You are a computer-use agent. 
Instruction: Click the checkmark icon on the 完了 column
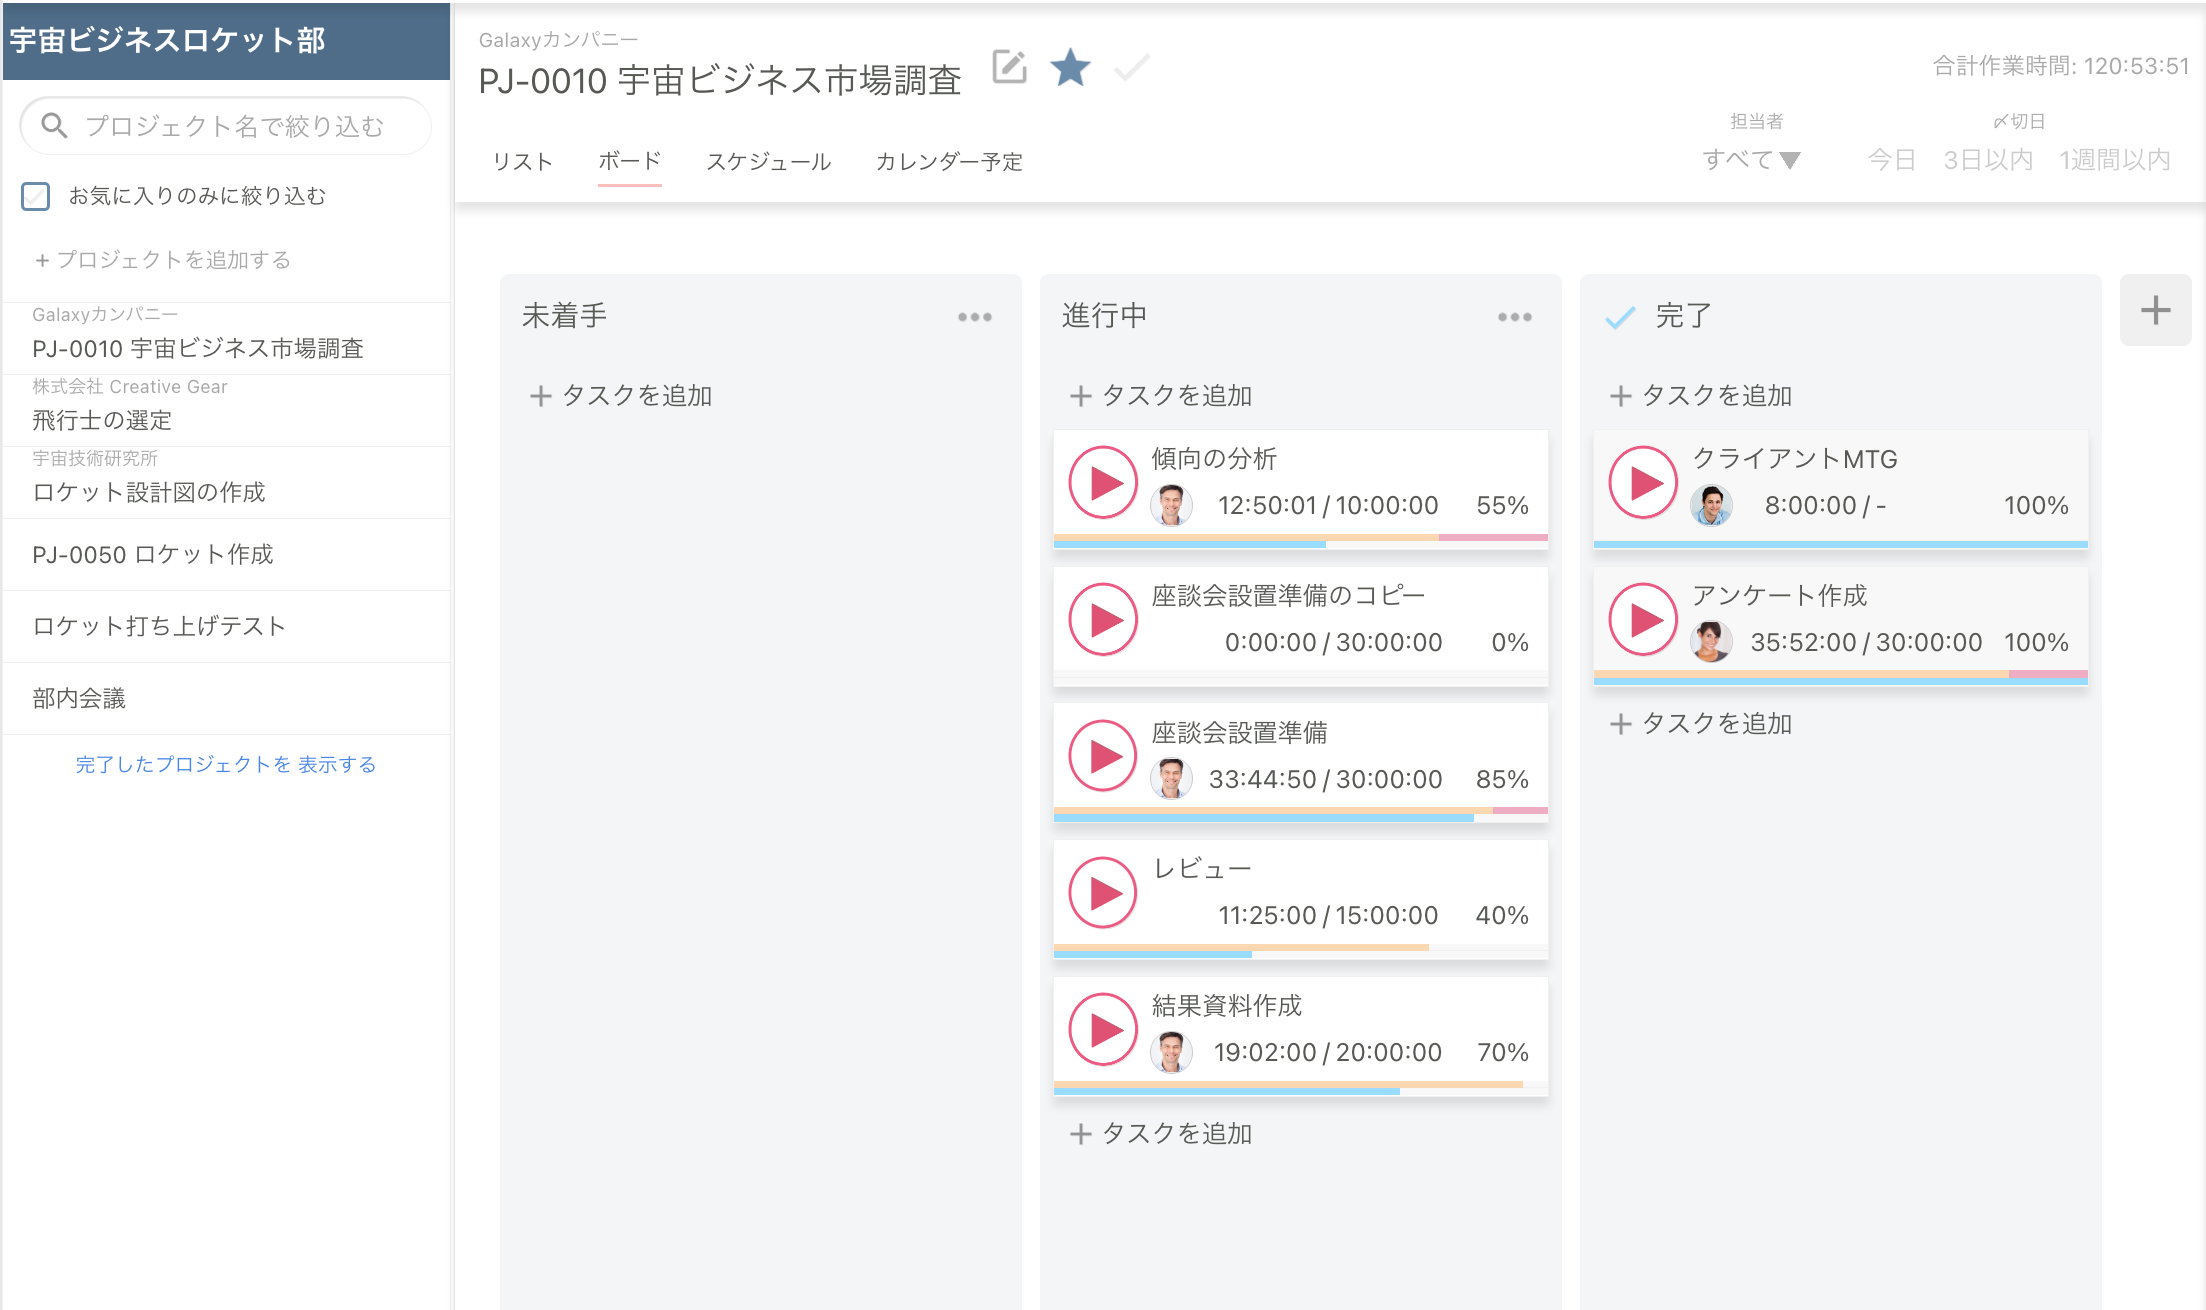click(x=1620, y=315)
